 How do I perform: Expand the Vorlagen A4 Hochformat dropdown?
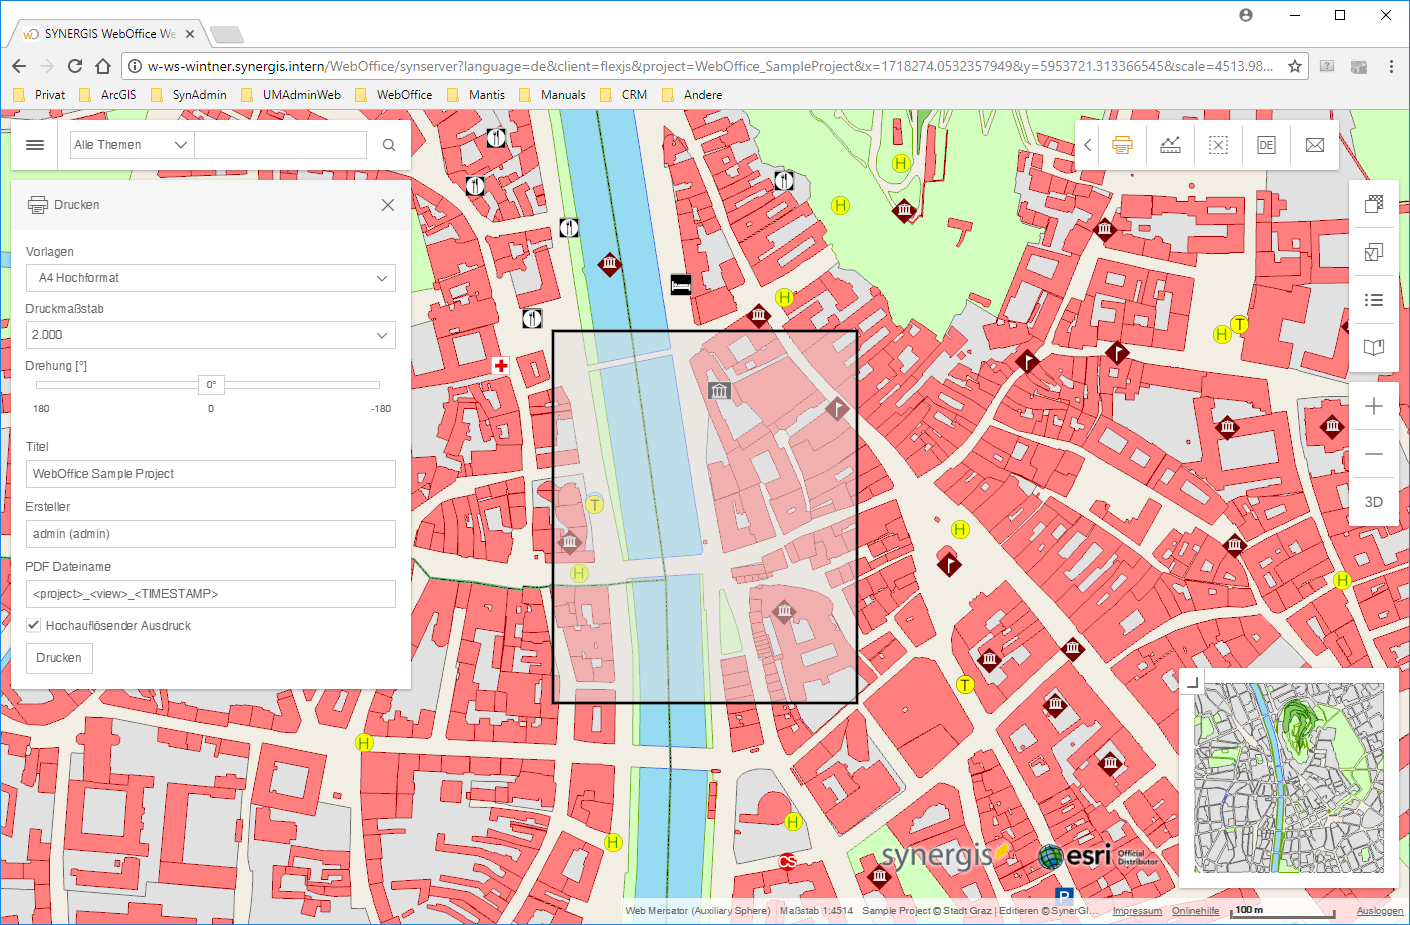[210, 278]
